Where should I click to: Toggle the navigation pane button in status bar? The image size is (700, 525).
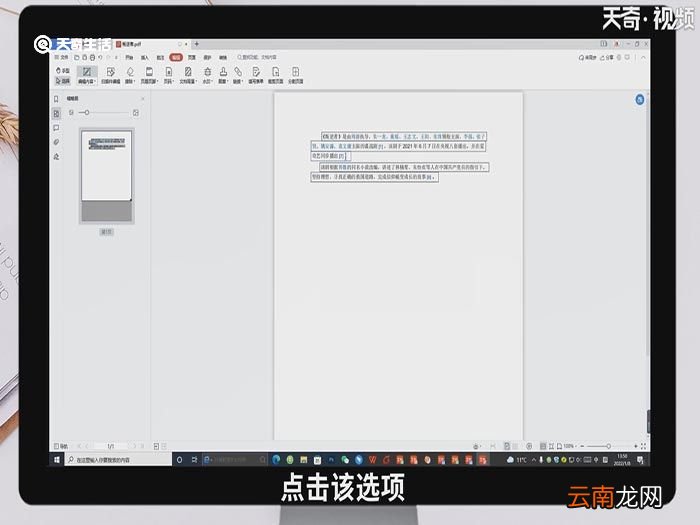61,446
